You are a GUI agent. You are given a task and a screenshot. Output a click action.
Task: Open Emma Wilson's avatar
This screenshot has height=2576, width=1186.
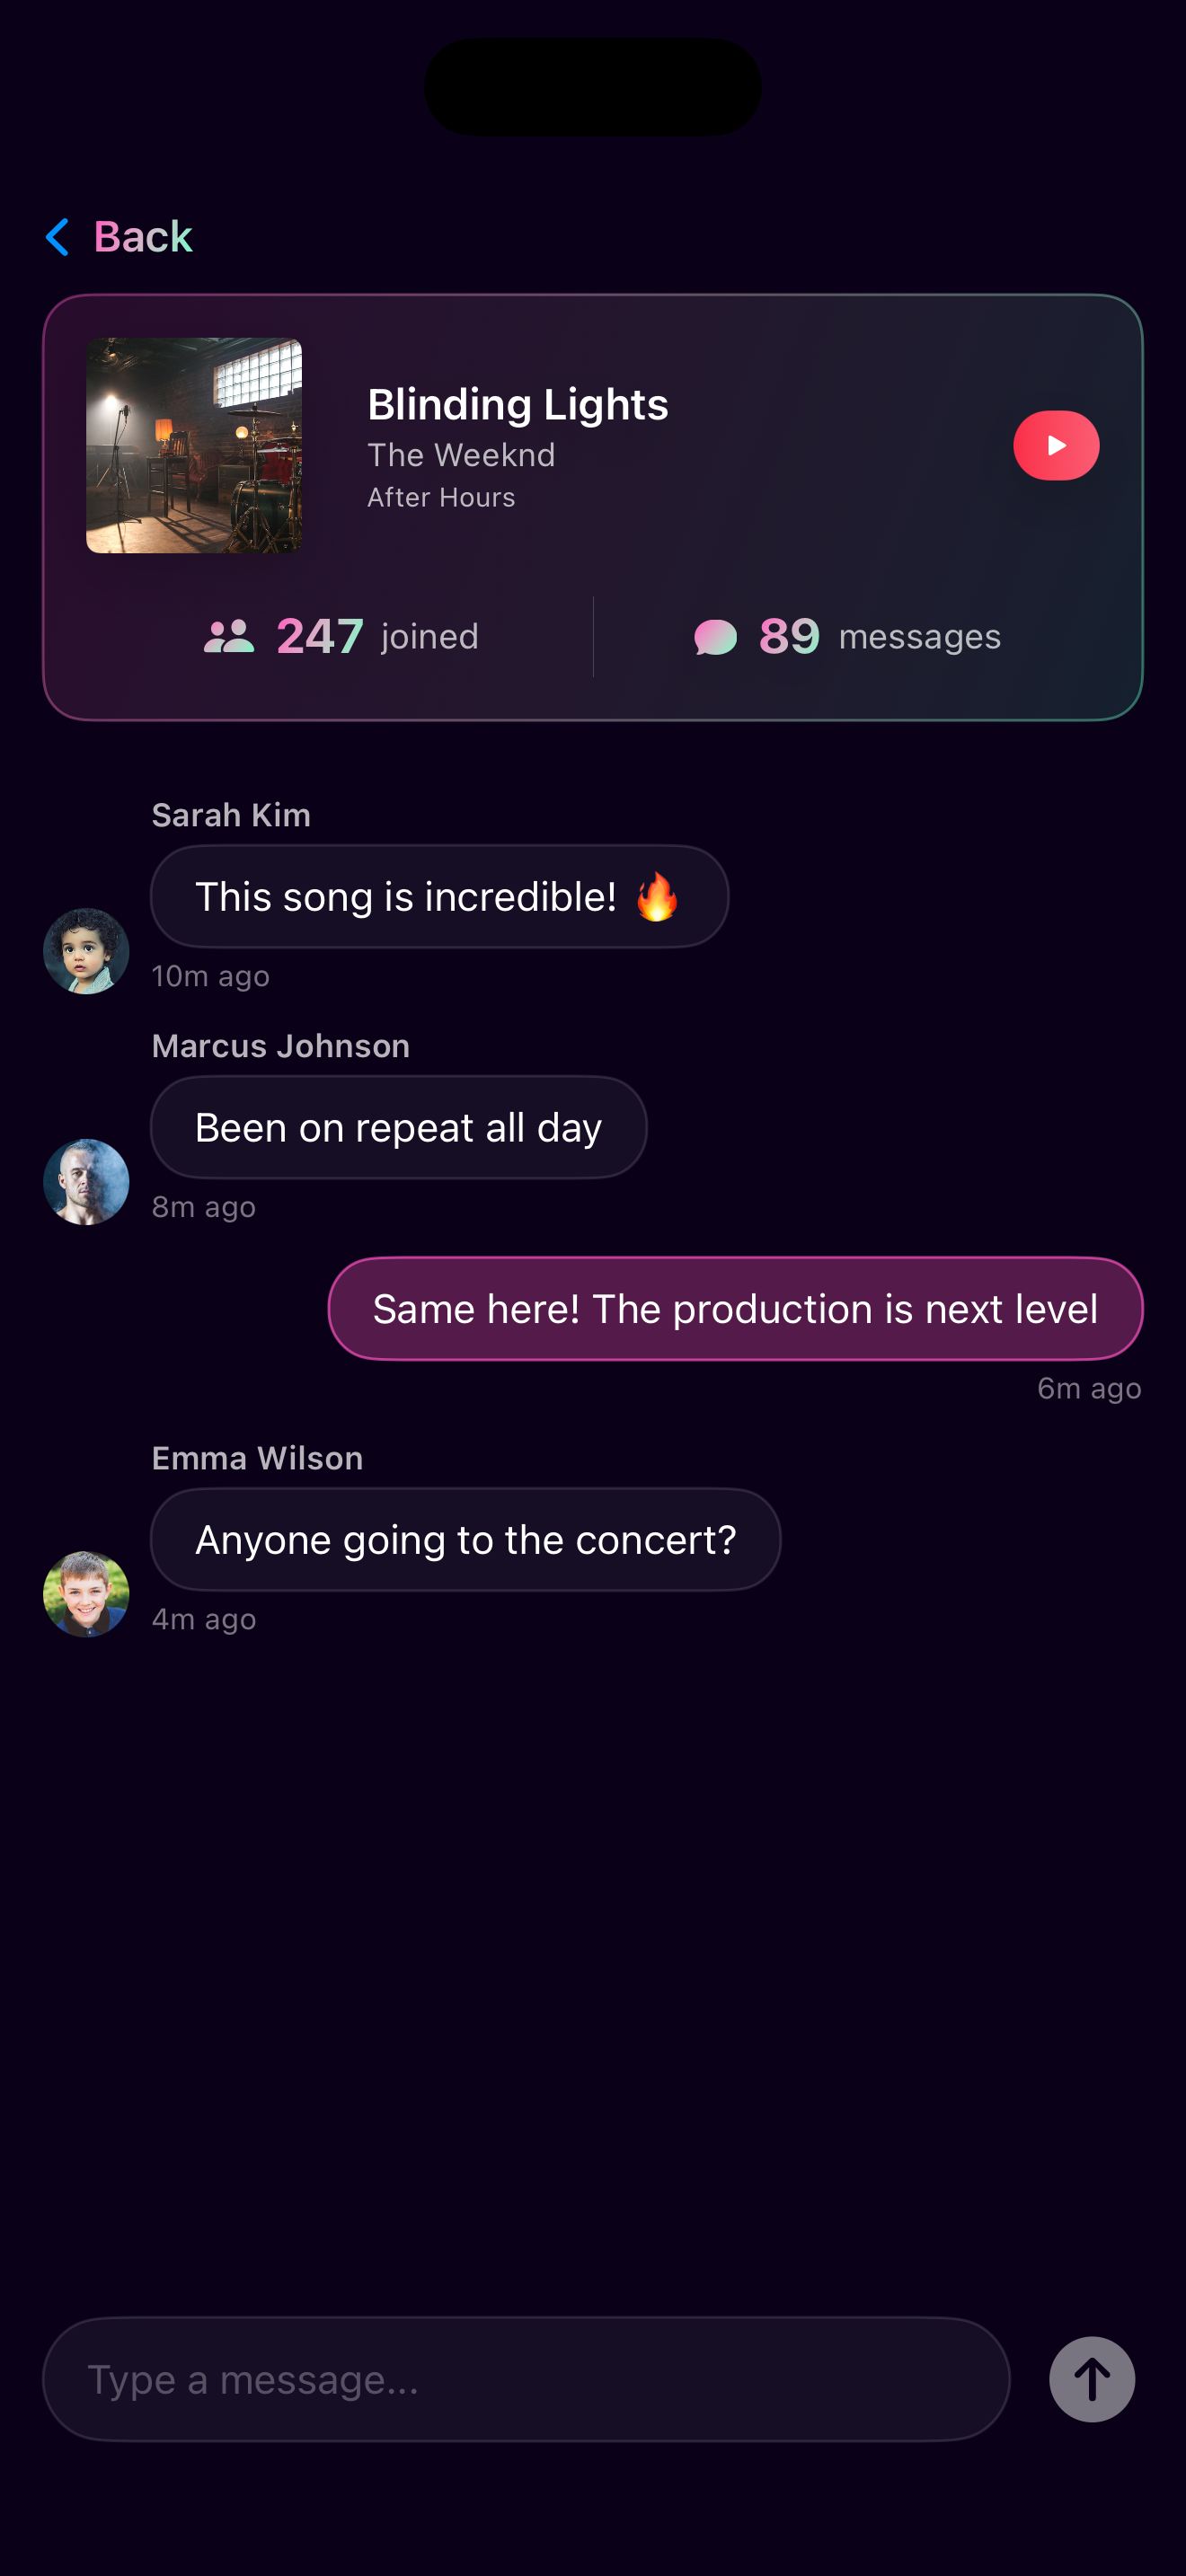[x=86, y=1593]
